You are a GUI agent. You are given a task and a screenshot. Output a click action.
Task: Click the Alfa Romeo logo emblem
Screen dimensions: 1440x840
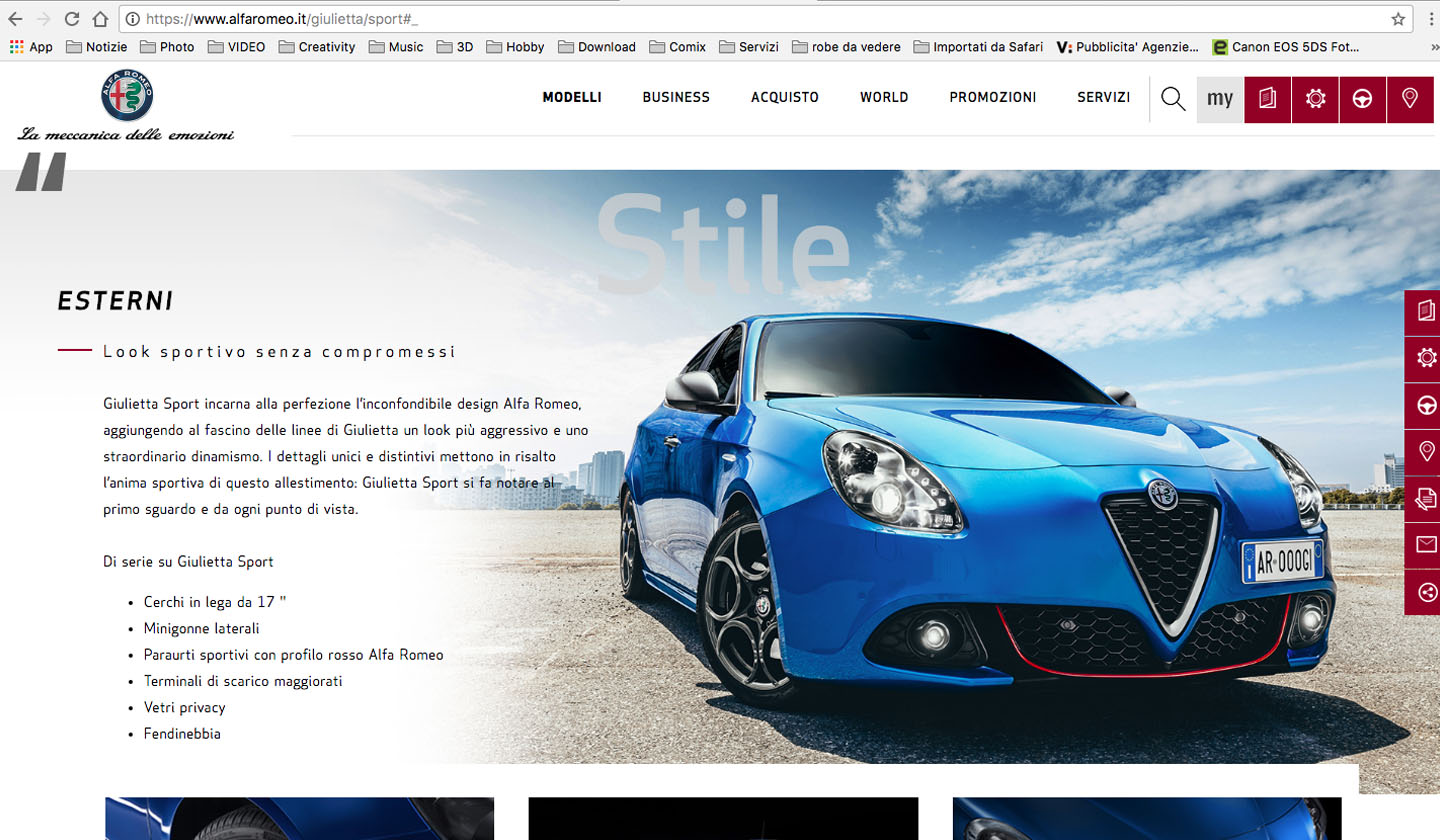pos(127,97)
